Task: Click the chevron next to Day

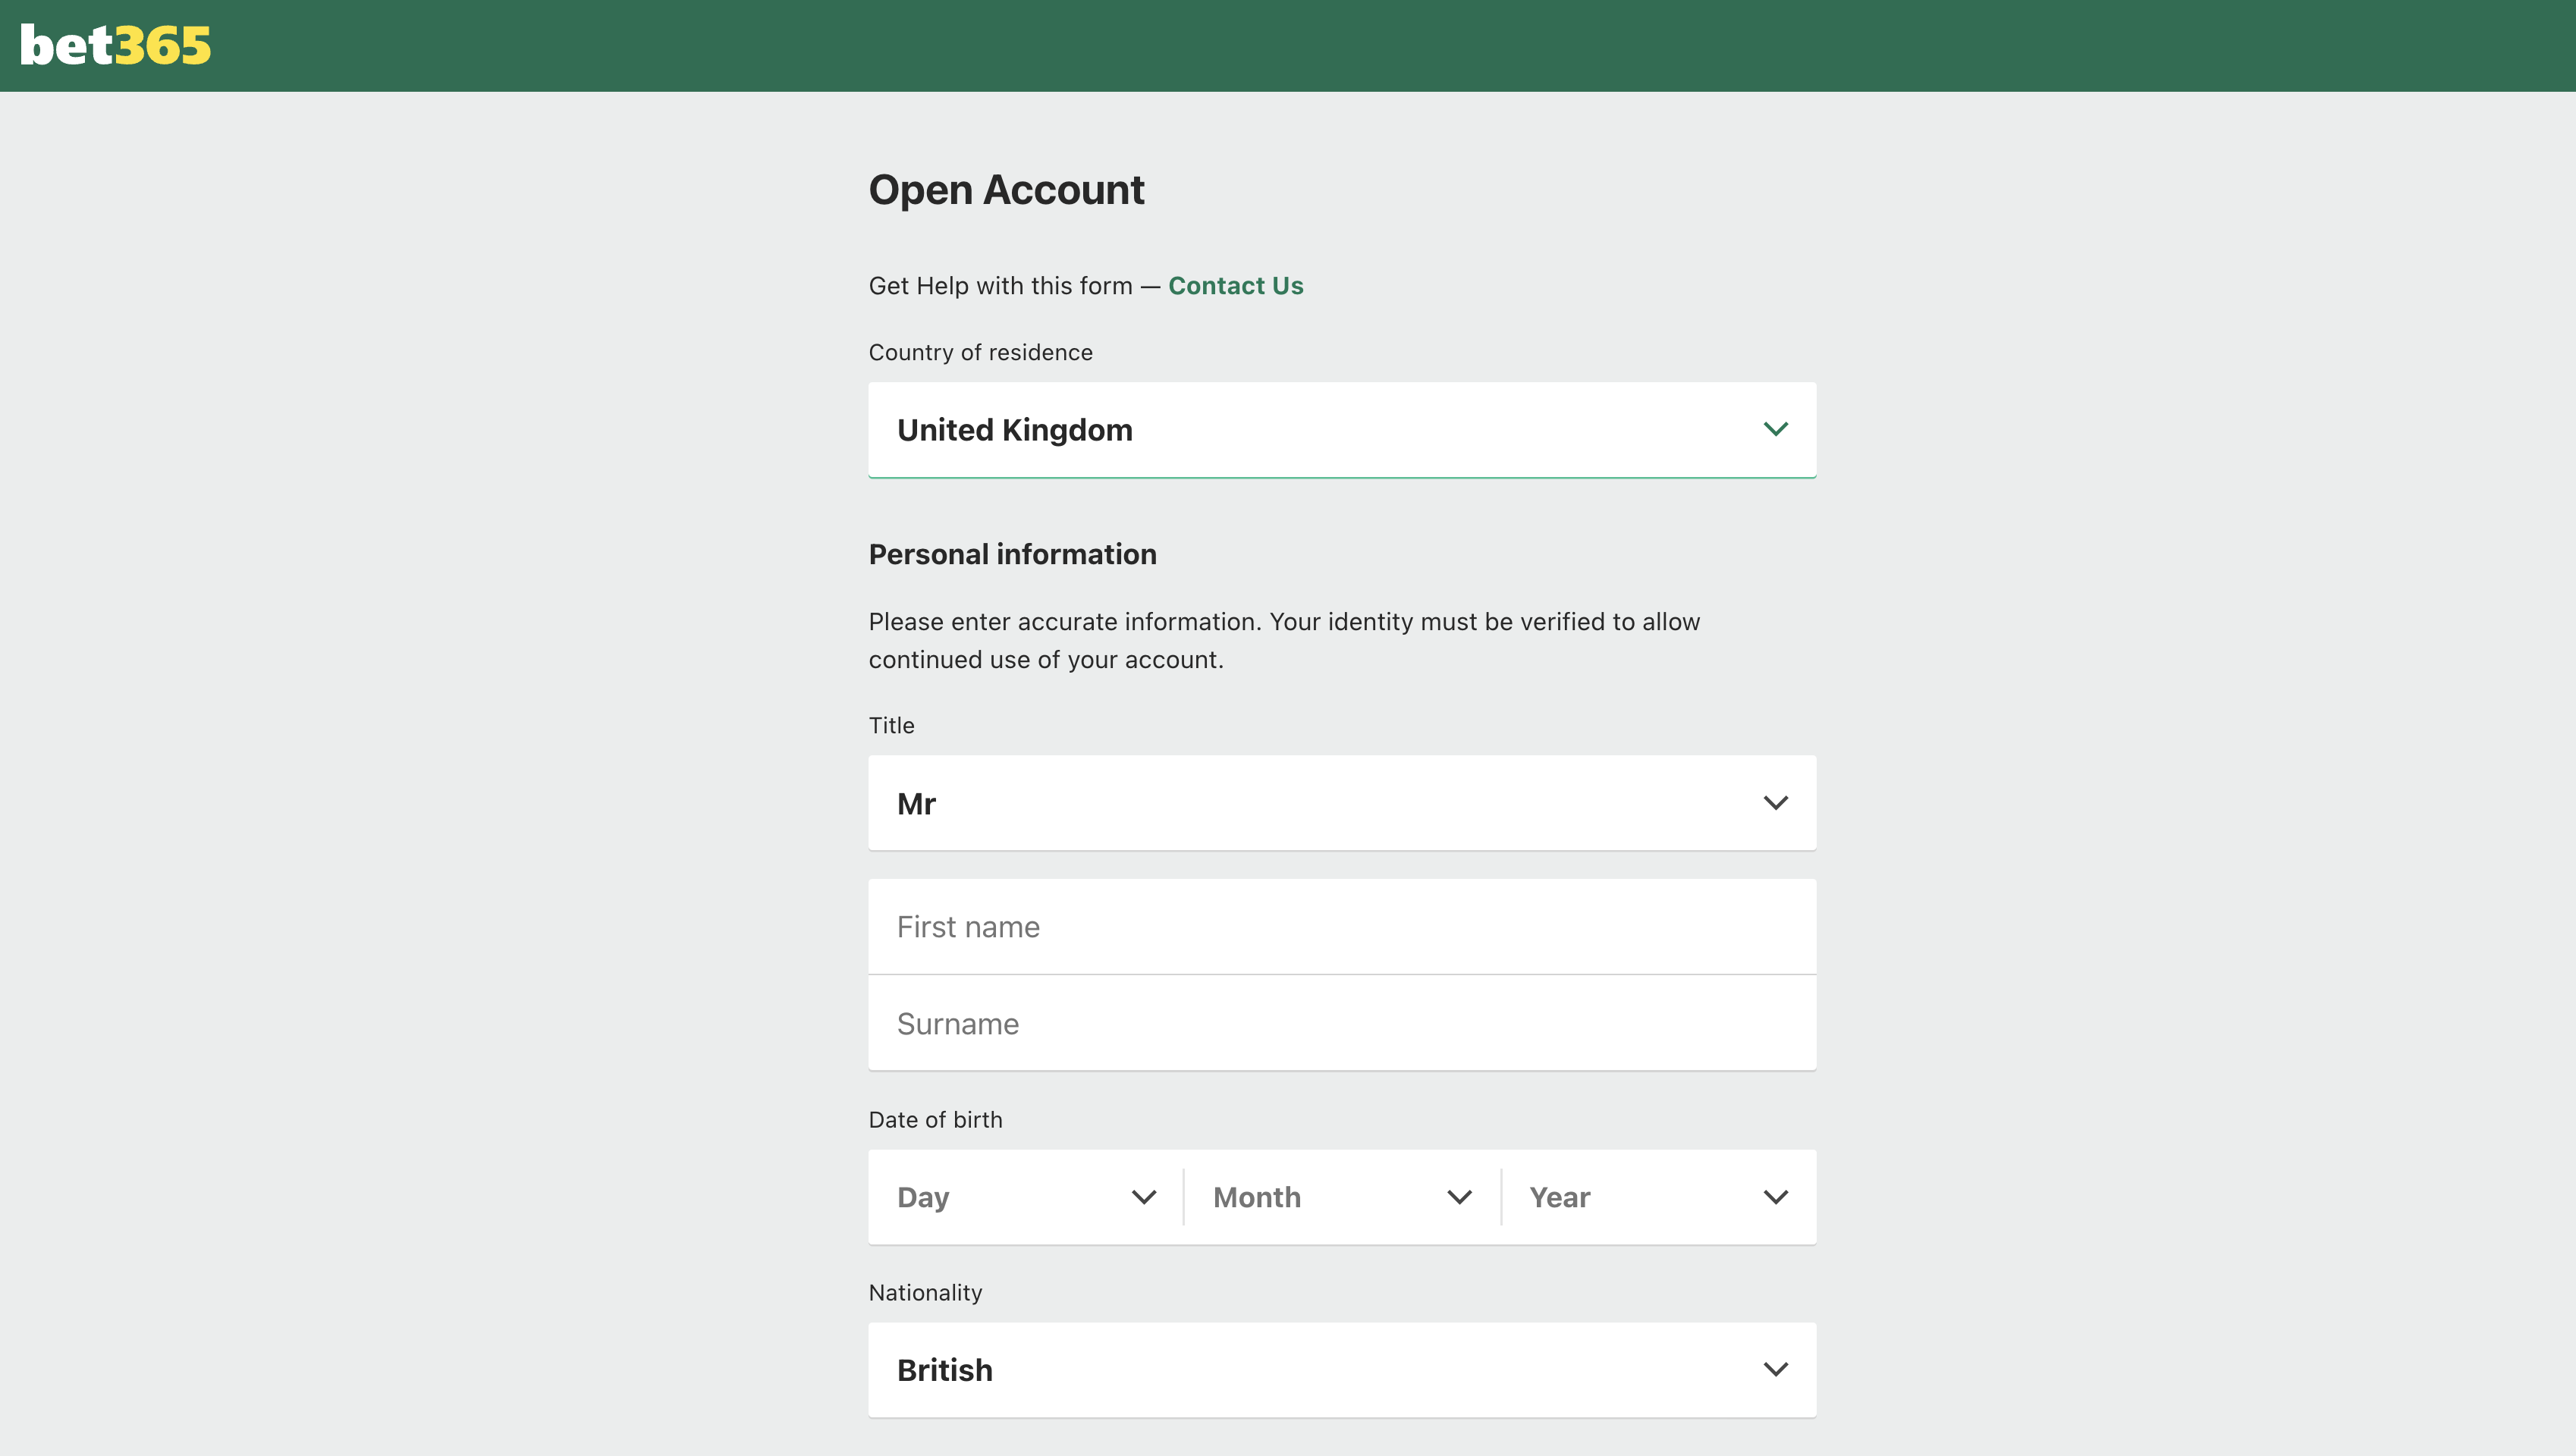Action: click(1144, 1197)
